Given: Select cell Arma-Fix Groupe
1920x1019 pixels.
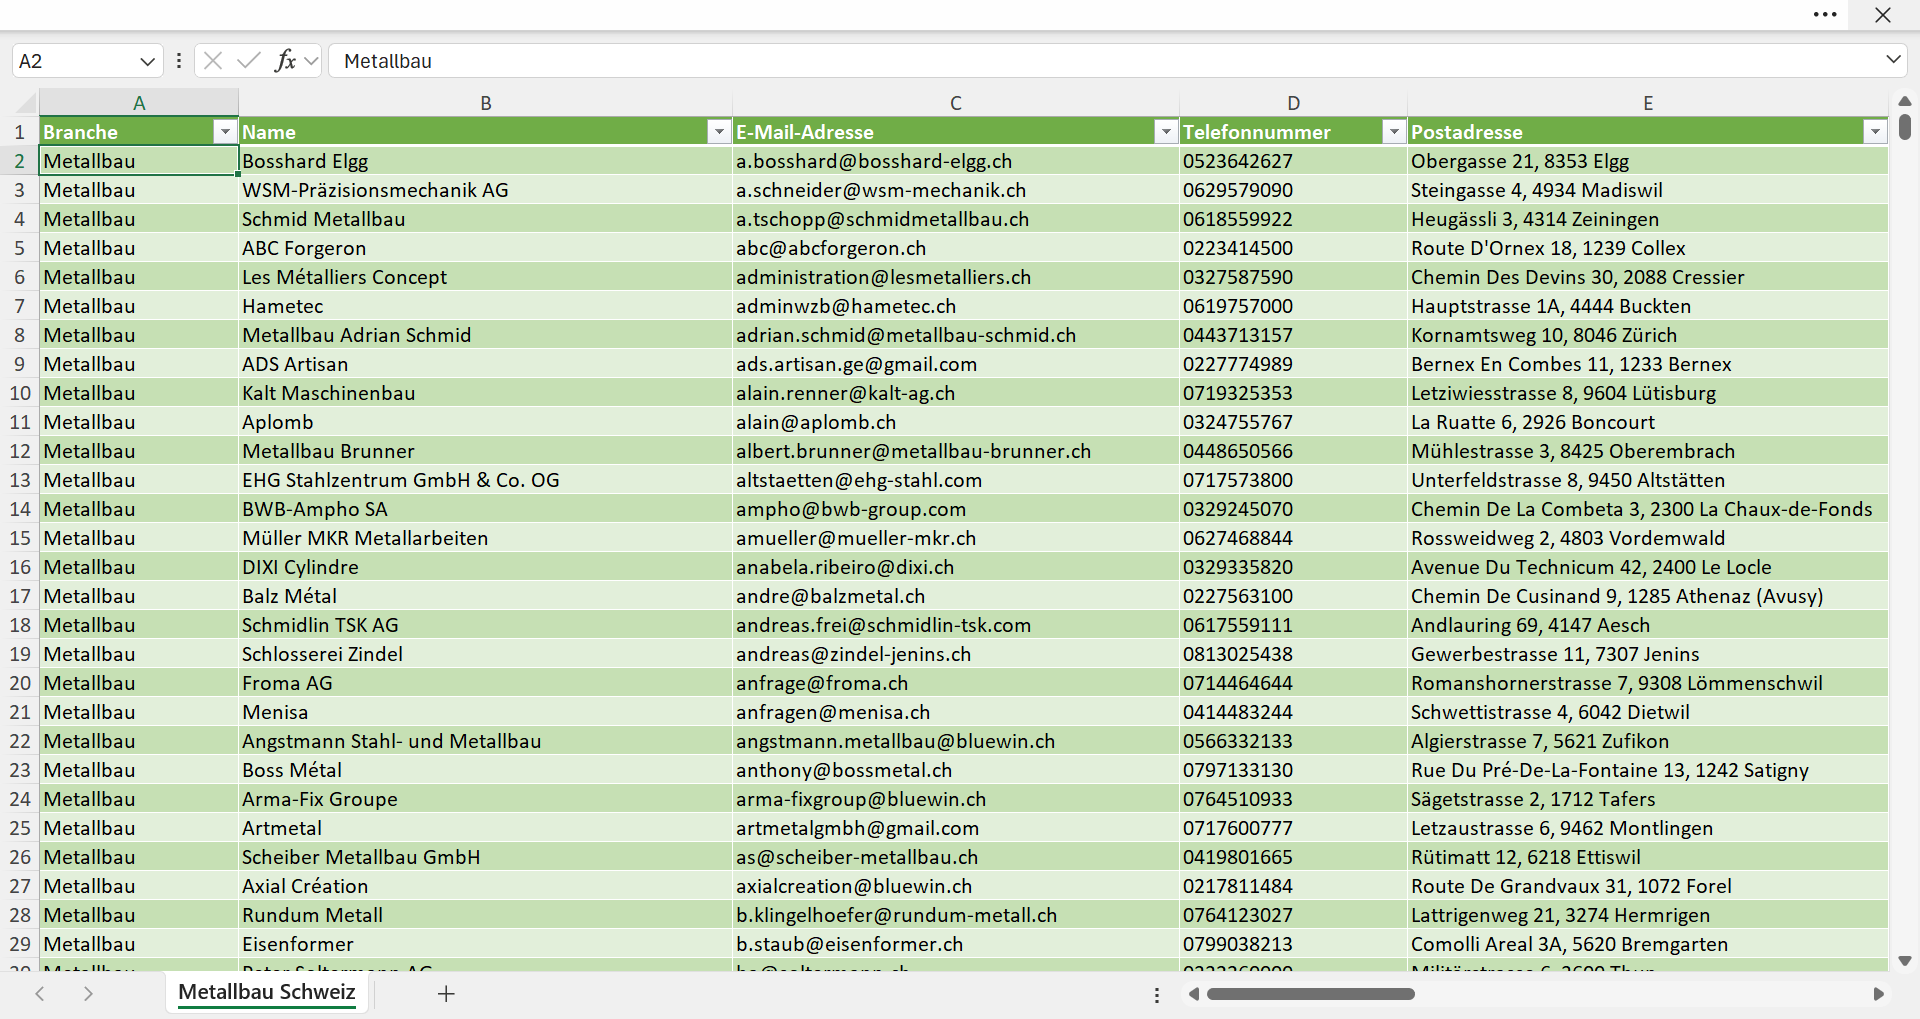Looking at the screenshot, I should (486, 799).
